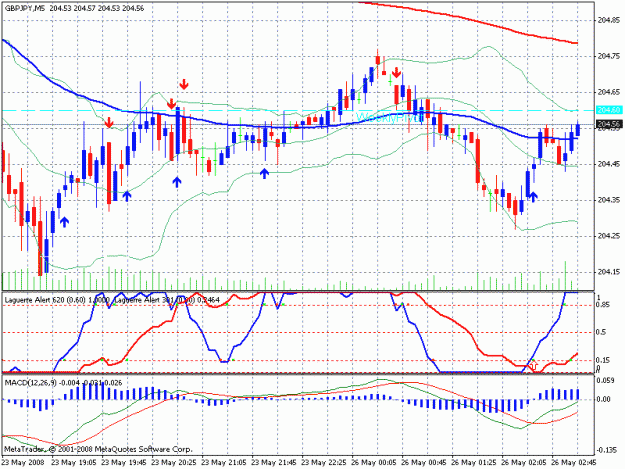This screenshot has width=625, height=469.
Task: Click the 0.5 Laguerre level value
Action: click(x=601, y=332)
